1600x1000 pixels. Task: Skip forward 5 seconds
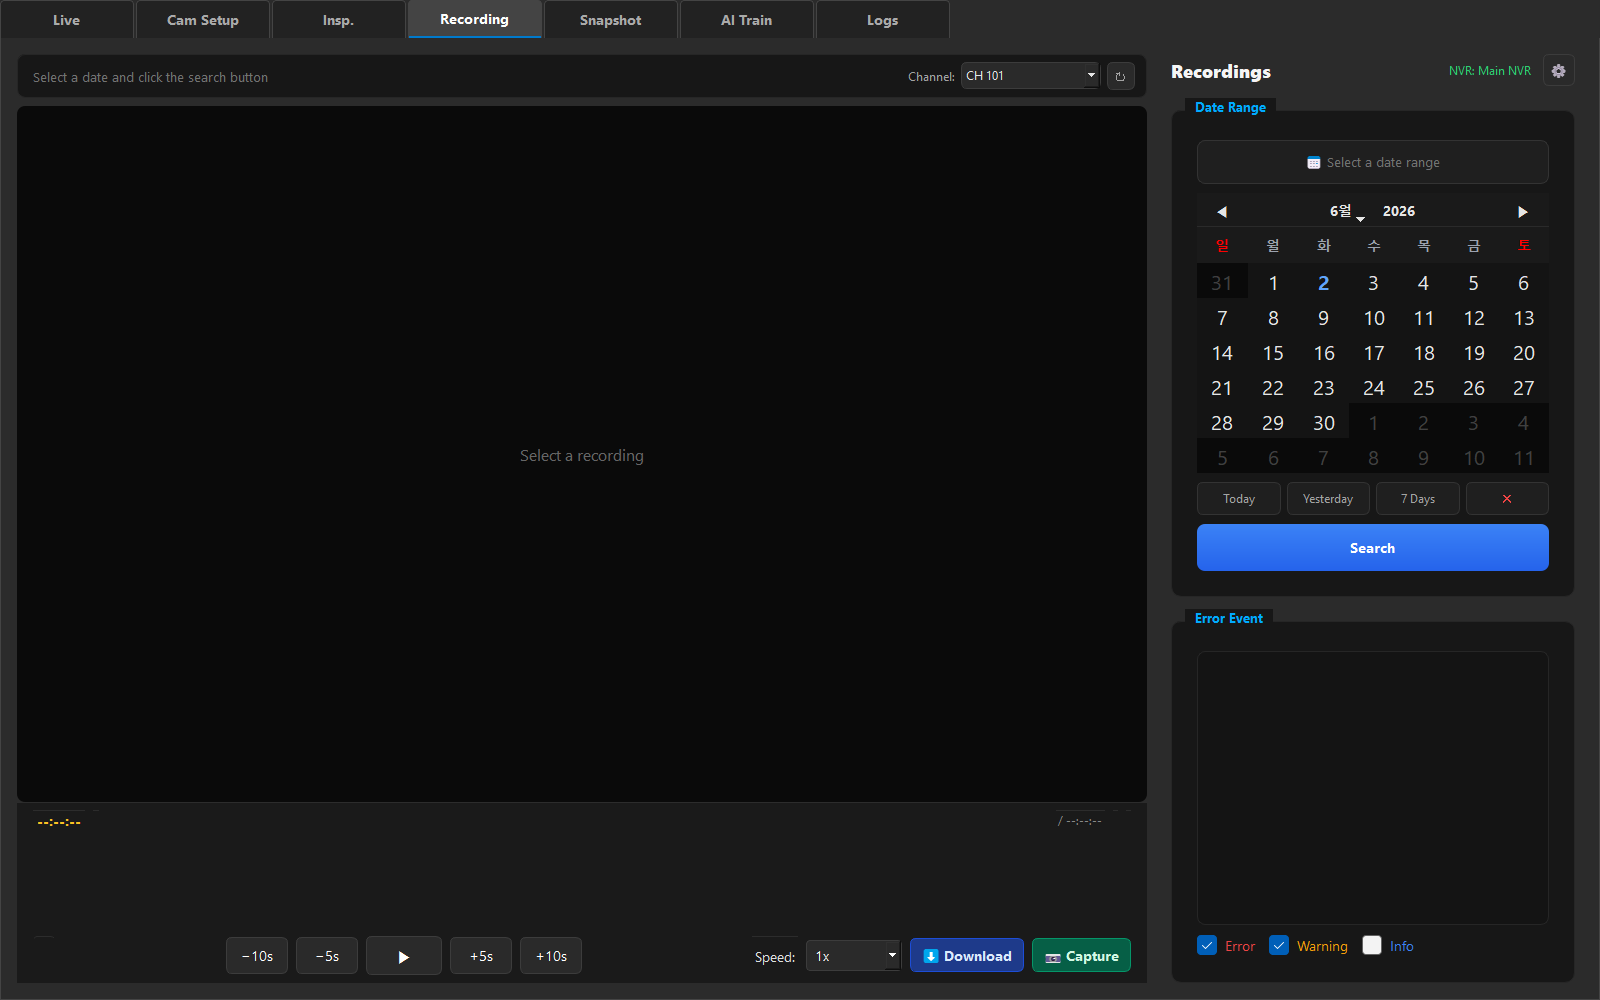[481, 956]
